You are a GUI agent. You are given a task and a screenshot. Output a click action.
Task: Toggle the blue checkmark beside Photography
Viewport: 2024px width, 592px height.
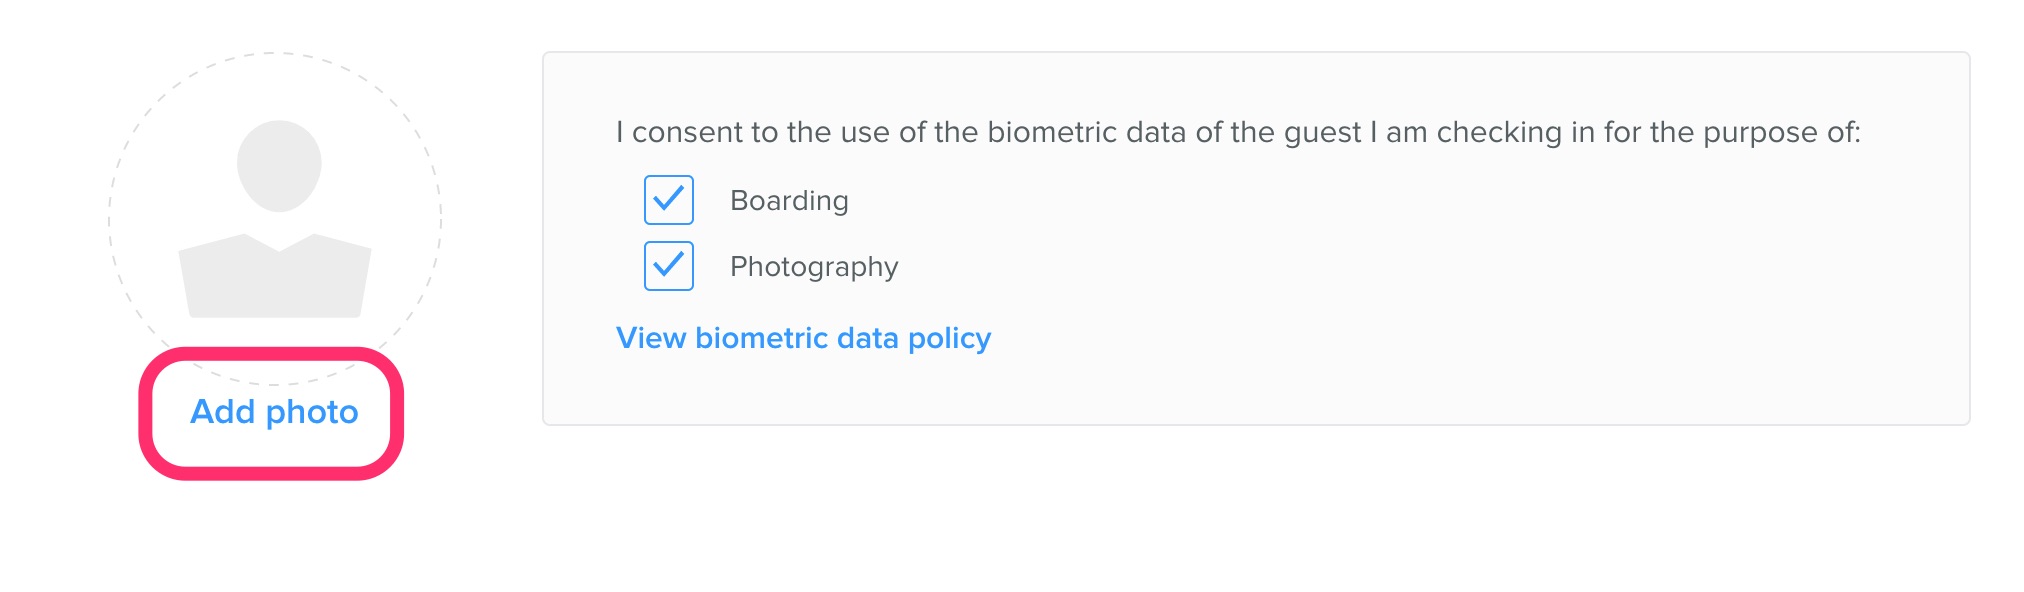(x=669, y=266)
